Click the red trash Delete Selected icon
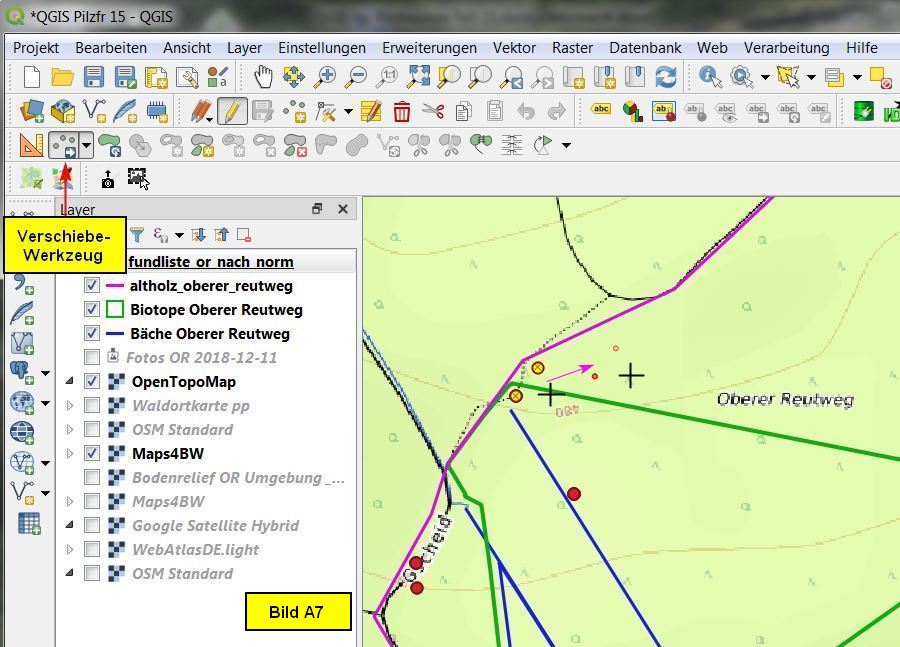The height and width of the screenshot is (647, 900). (x=402, y=111)
